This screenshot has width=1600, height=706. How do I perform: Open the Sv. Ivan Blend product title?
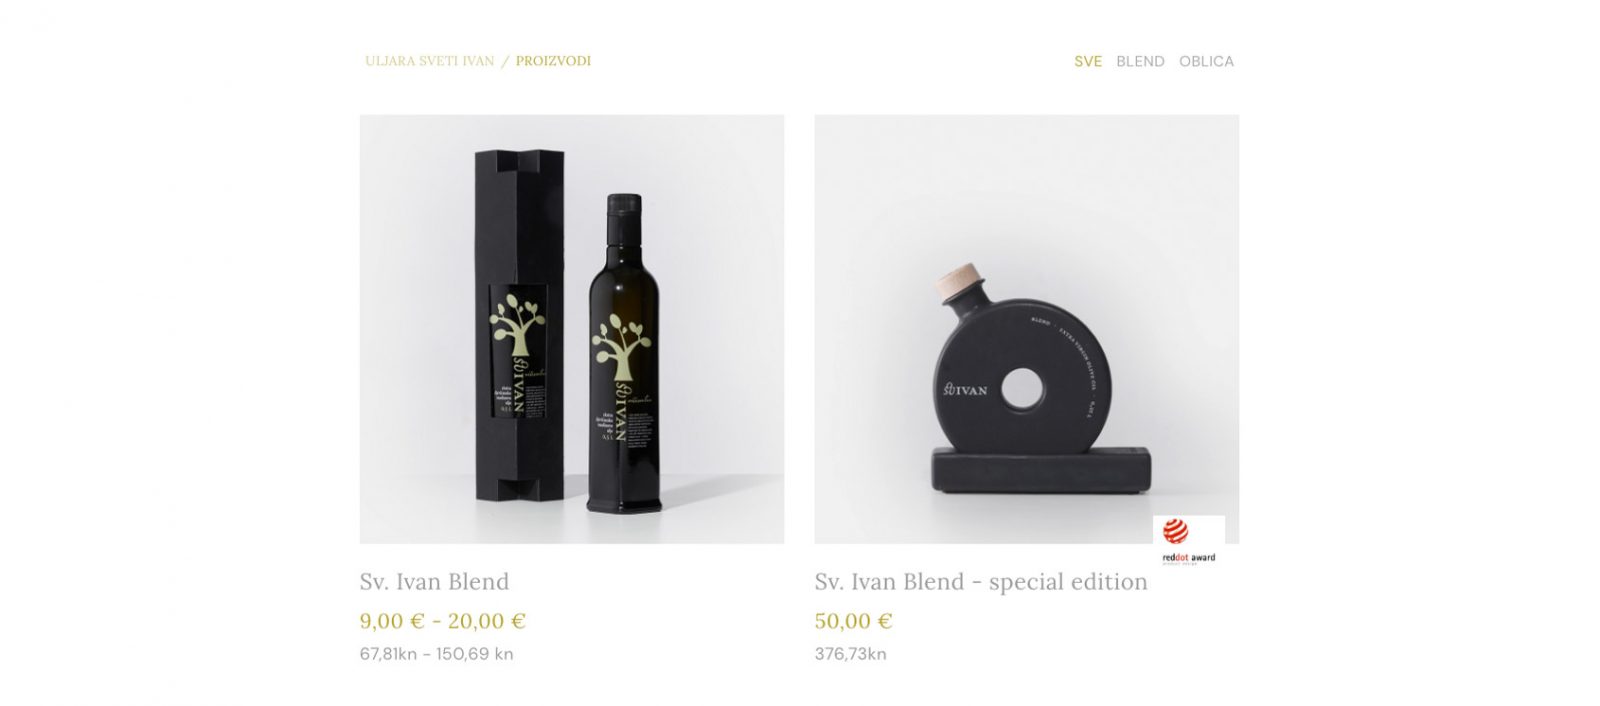(x=434, y=582)
